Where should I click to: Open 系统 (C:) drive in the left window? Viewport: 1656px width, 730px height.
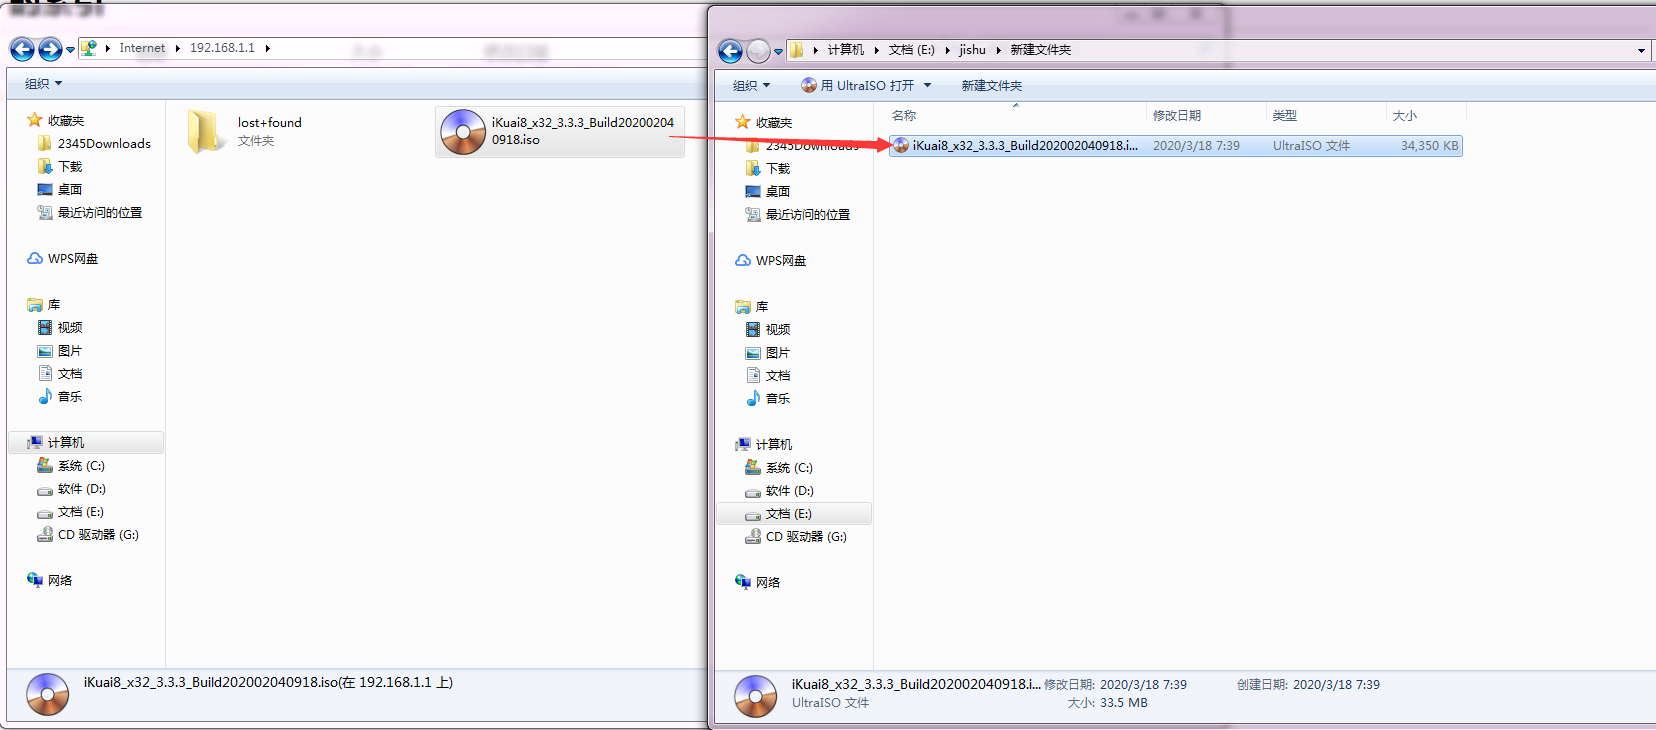tap(70, 465)
